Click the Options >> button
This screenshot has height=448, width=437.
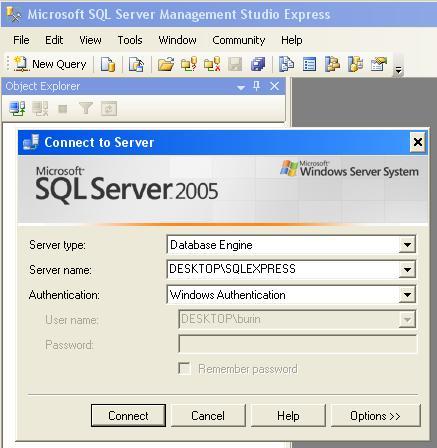(376, 416)
